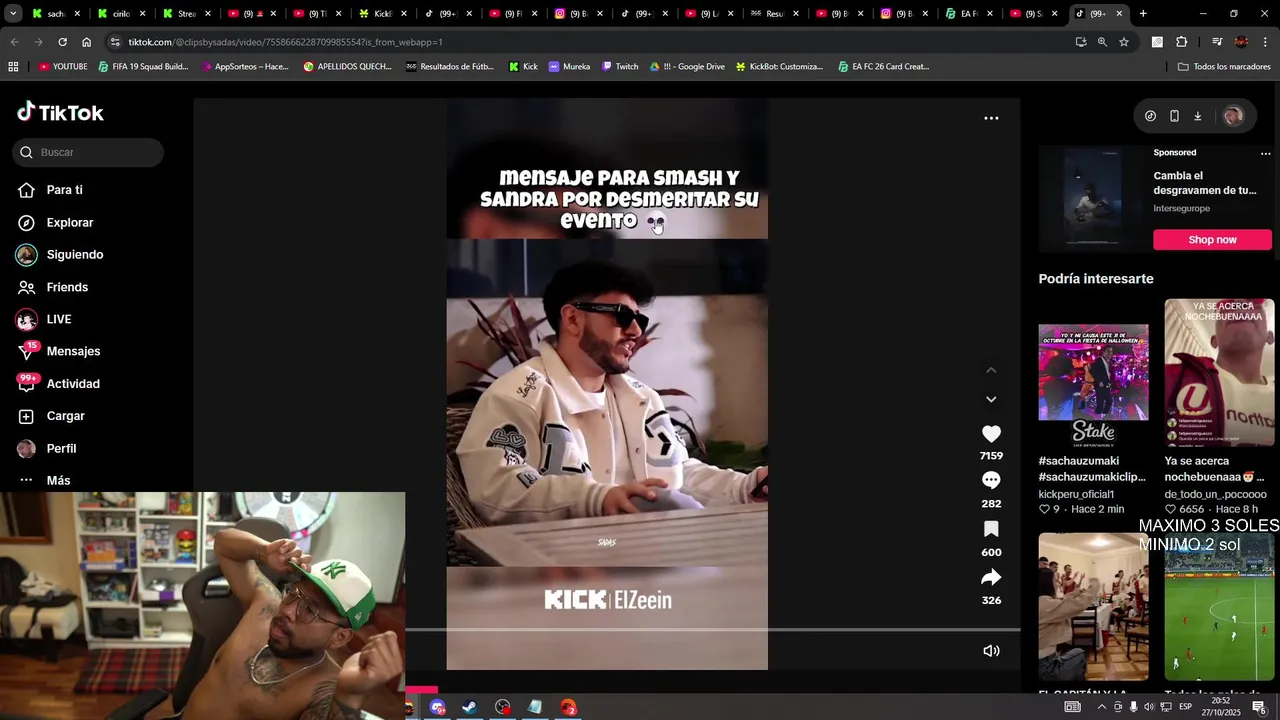Screen dimensions: 1280x720
Task: Click the Buscar search field
Action: pyautogui.click(x=88, y=152)
